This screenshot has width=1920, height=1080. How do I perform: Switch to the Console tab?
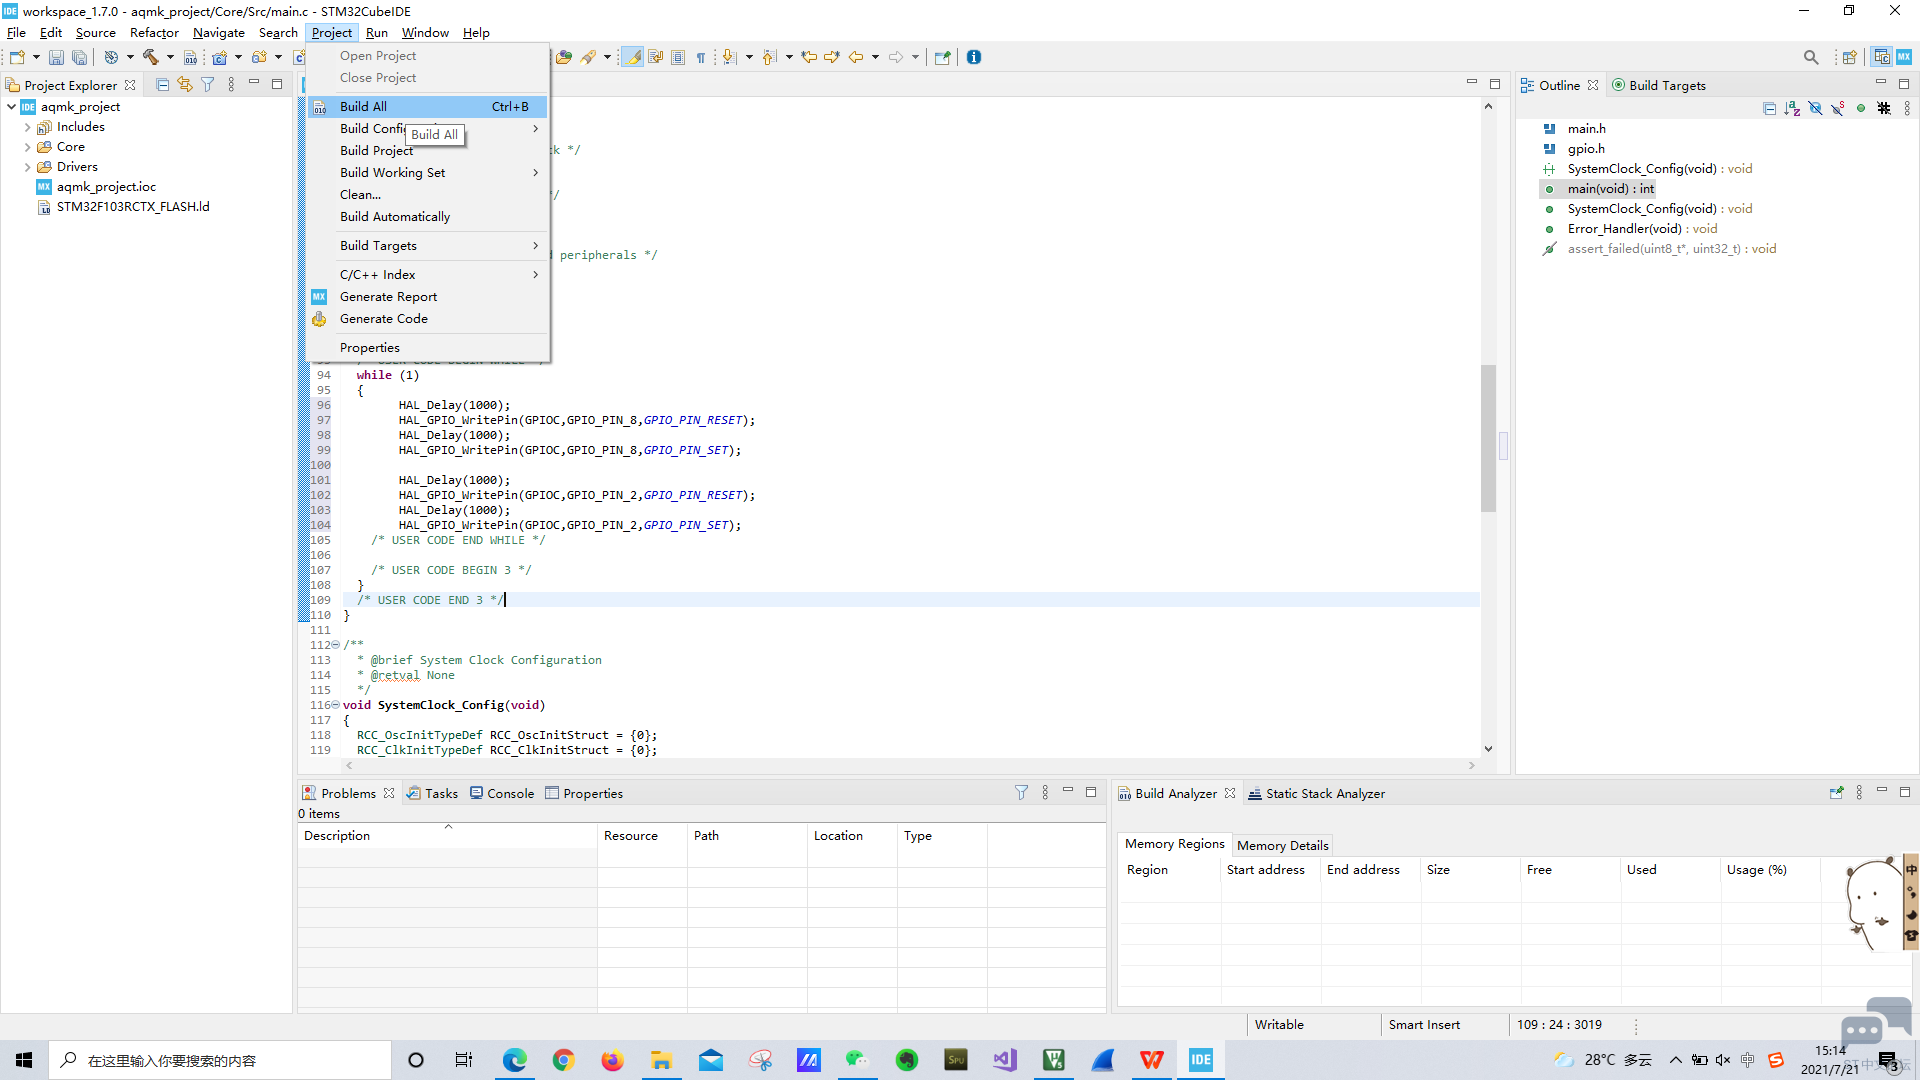coord(502,794)
